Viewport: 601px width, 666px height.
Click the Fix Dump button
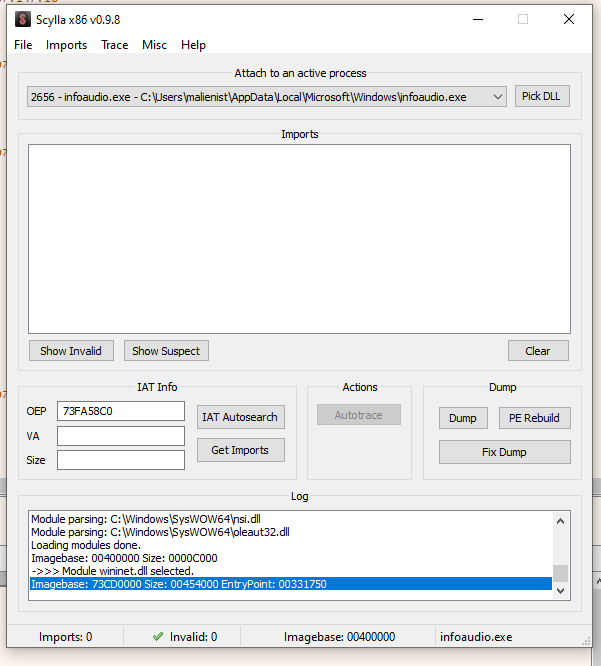pyautogui.click(x=504, y=452)
